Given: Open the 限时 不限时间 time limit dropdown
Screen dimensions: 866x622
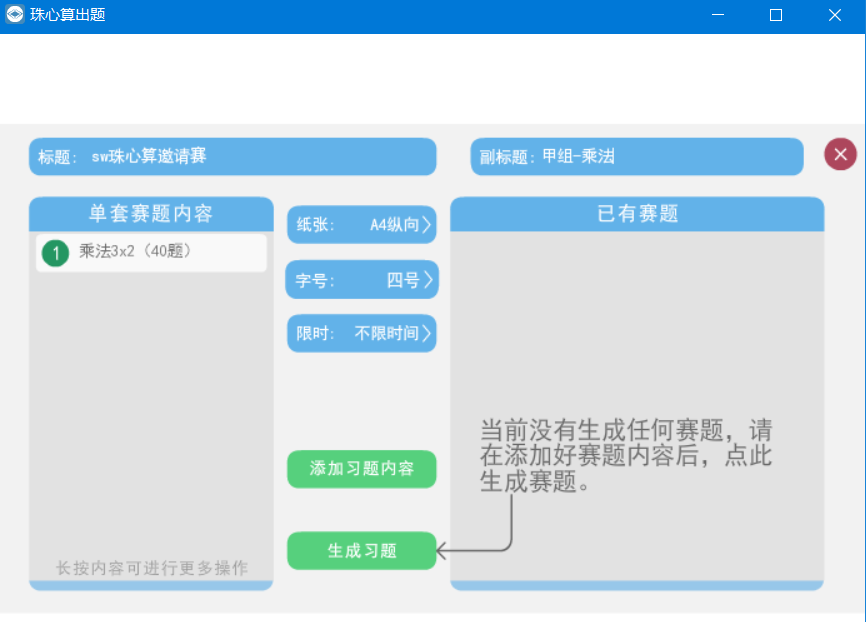Looking at the screenshot, I should tap(362, 333).
